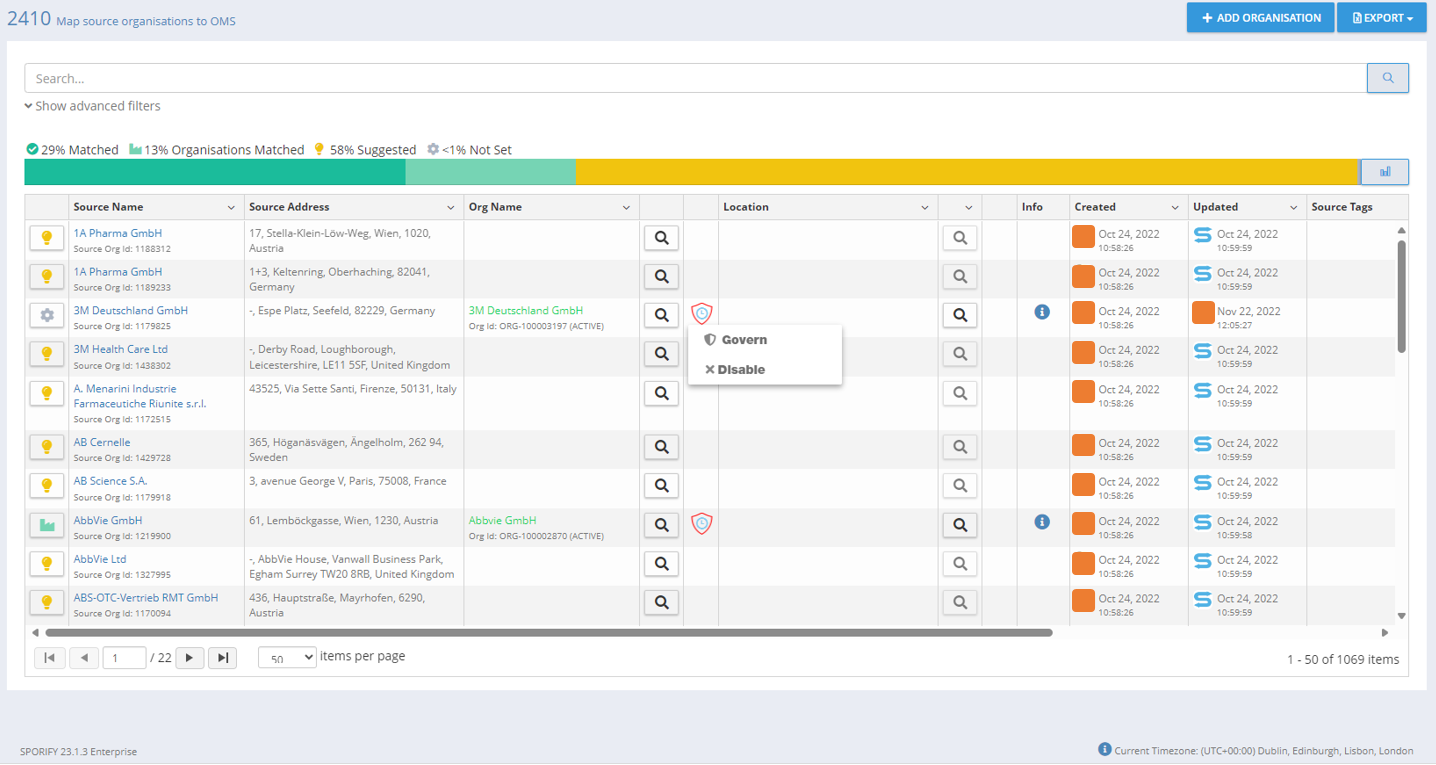Expand Show advanced filters

click(92, 106)
